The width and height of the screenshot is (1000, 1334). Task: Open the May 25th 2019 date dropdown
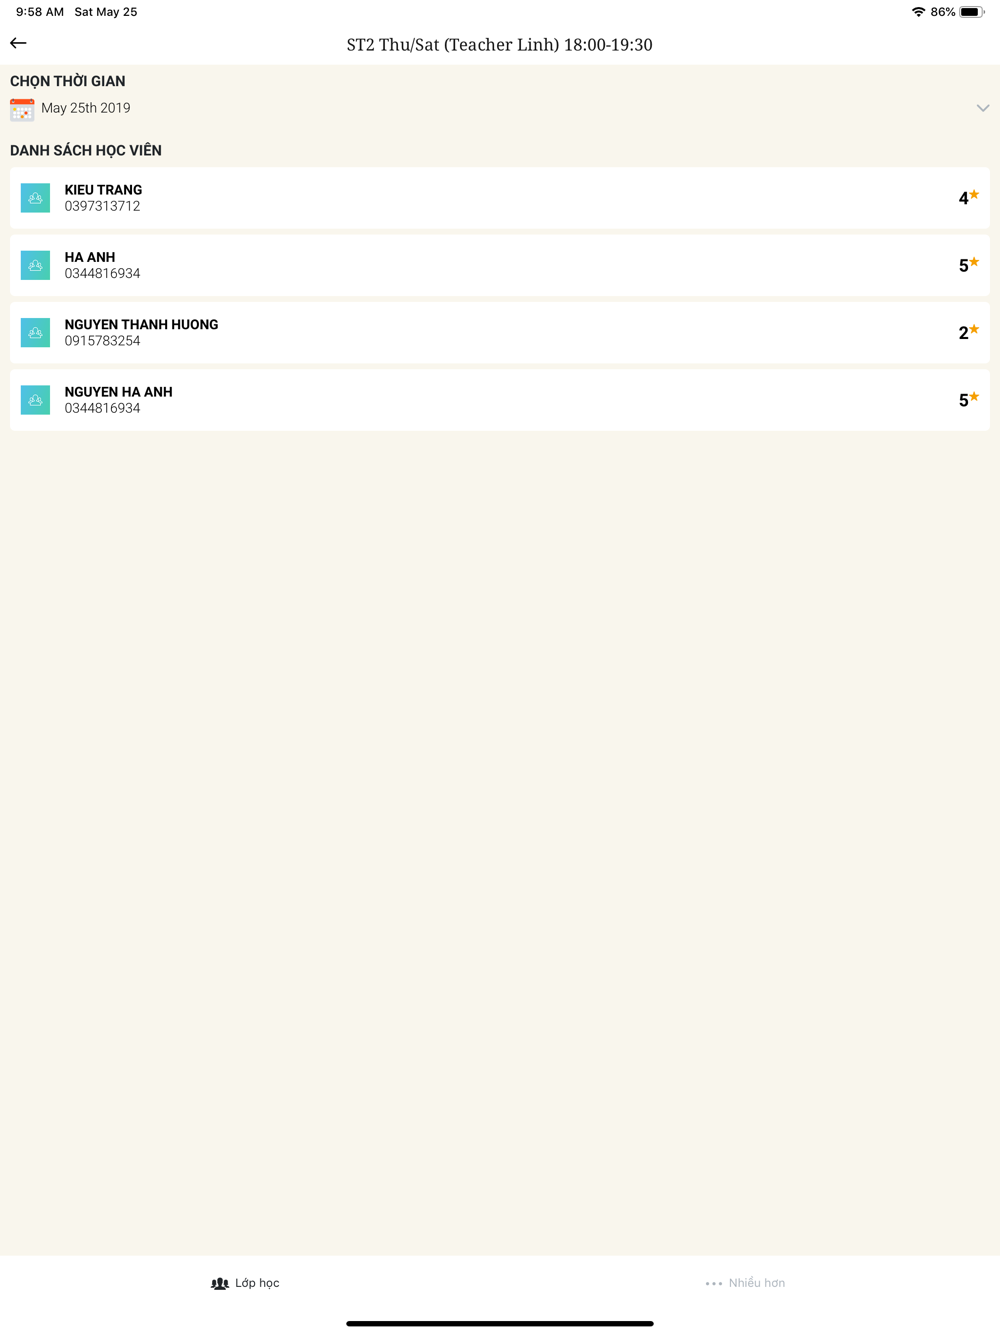click(x=86, y=108)
